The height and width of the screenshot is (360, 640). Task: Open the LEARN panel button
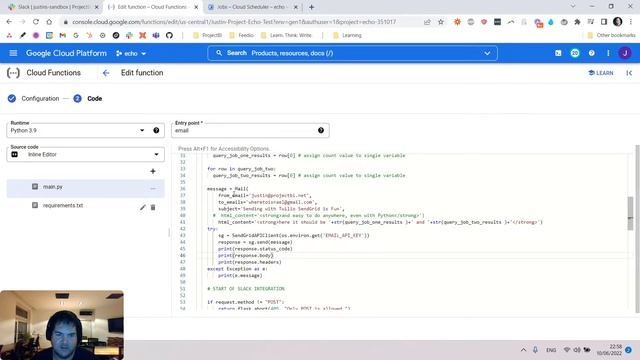click(601, 73)
